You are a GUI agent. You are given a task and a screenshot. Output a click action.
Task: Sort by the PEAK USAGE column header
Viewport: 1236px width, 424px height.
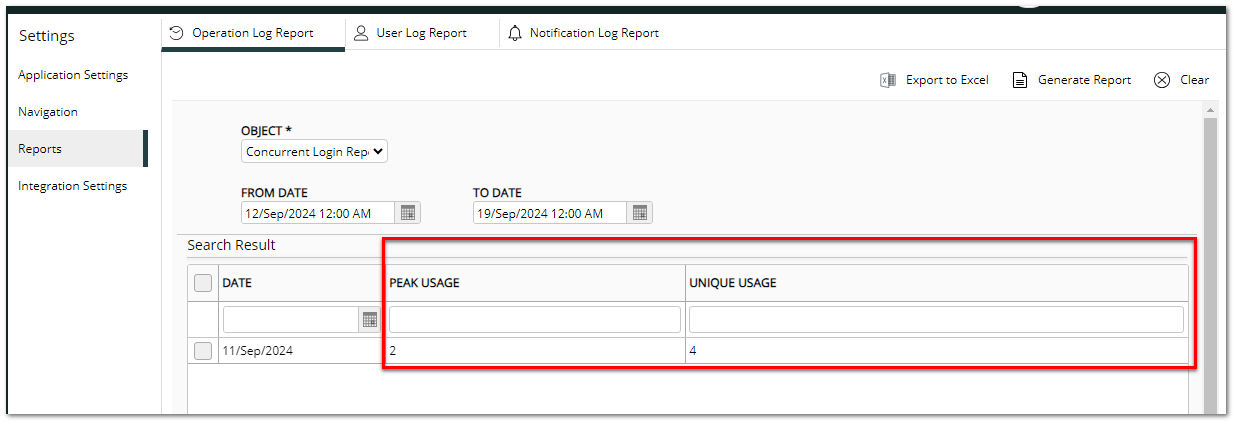point(424,283)
